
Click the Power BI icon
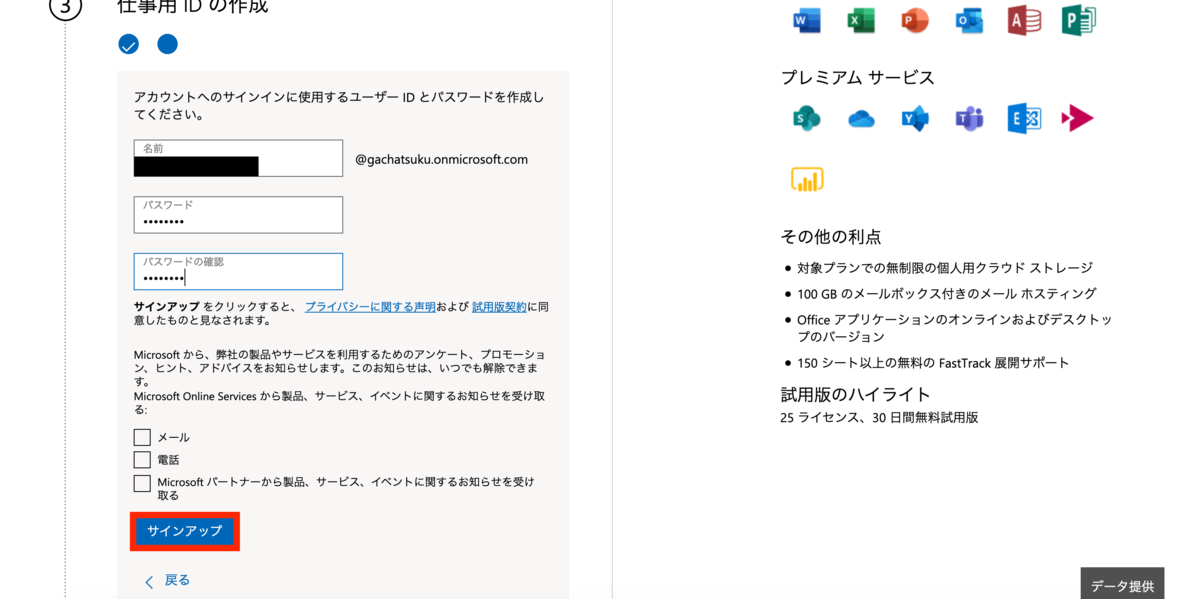(807, 179)
